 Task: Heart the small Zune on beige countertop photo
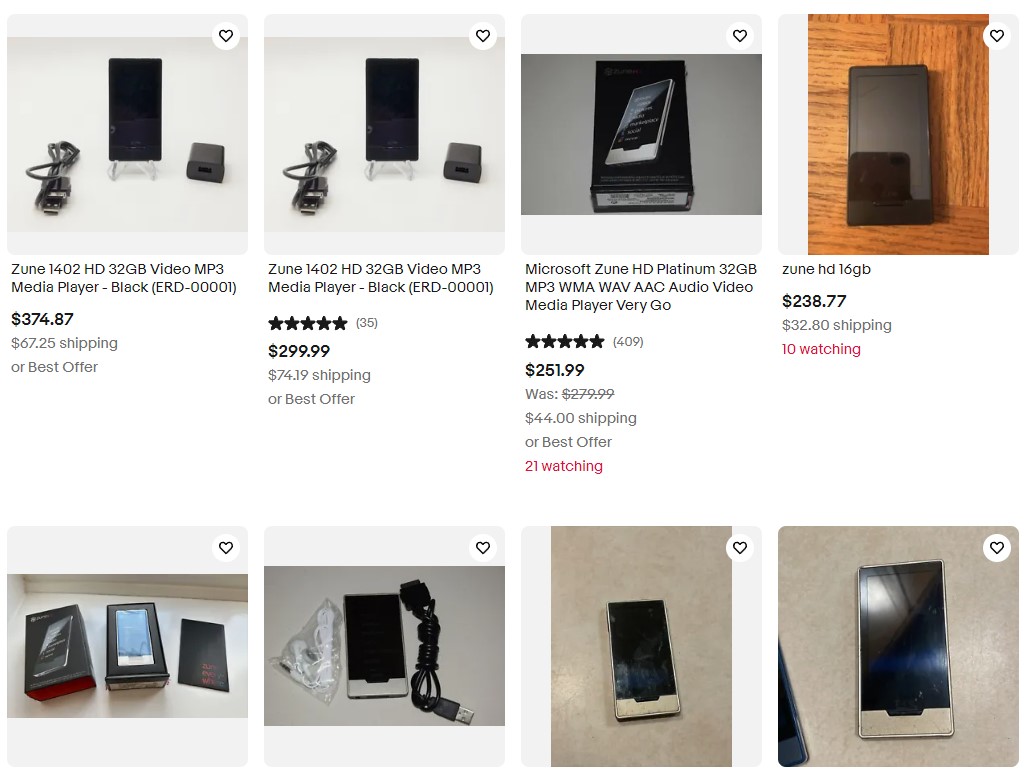[x=740, y=548]
